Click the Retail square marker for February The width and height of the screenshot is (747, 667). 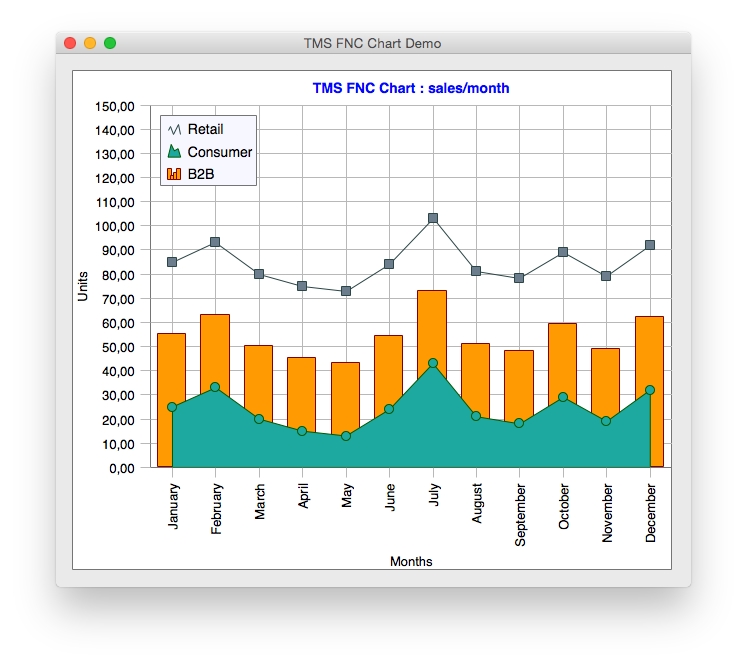(x=215, y=242)
